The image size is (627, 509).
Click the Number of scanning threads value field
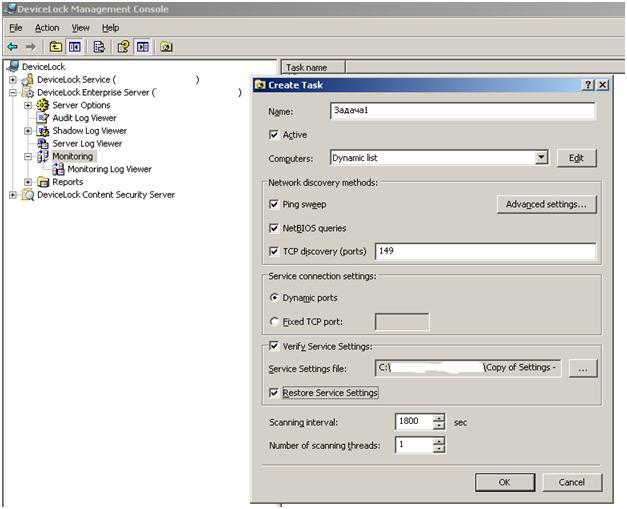click(414, 445)
